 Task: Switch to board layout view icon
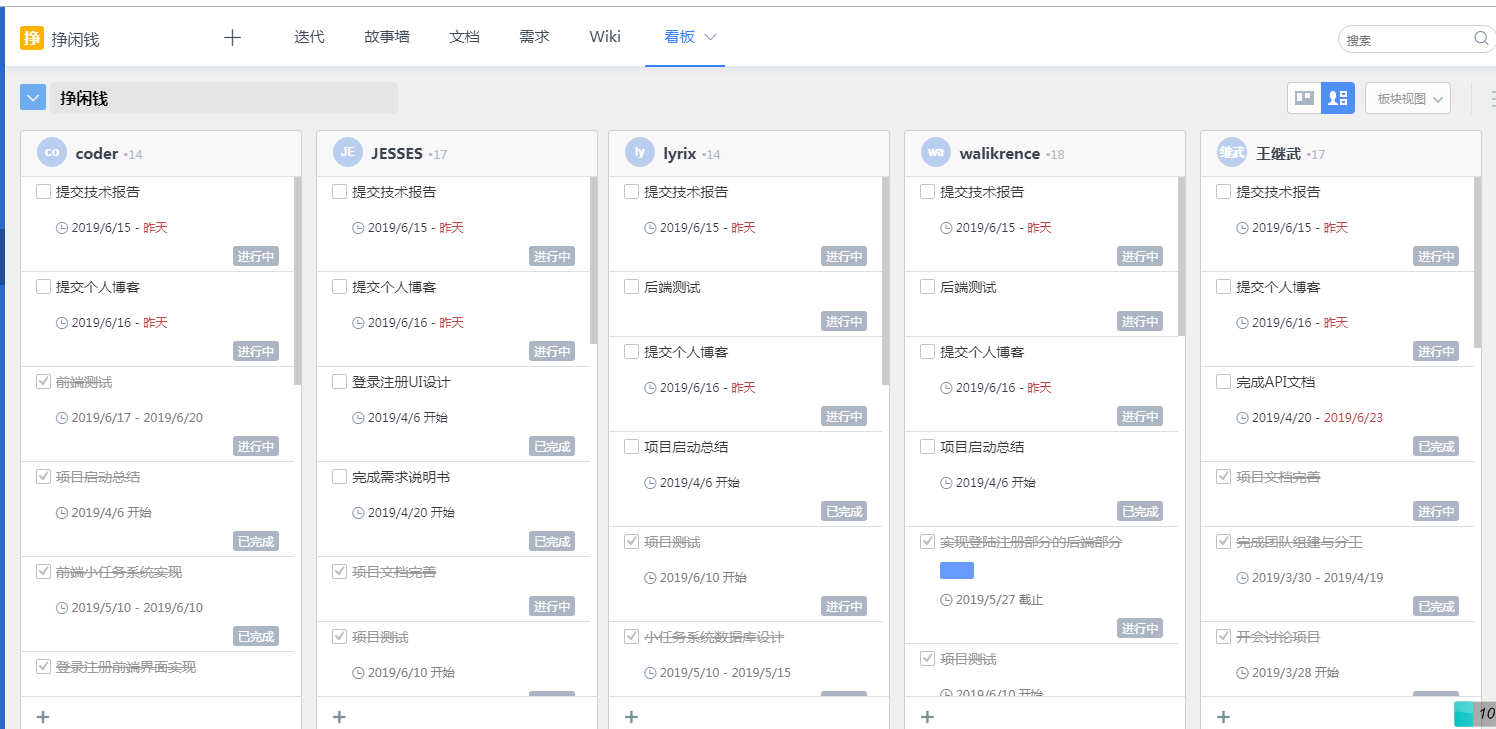[1304, 98]
